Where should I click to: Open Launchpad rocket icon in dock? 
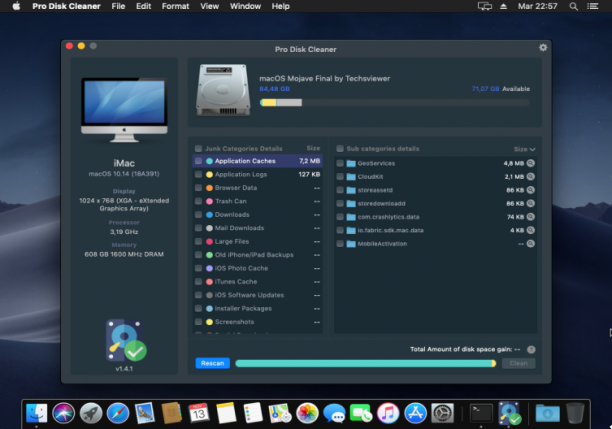tap(91, 413)
